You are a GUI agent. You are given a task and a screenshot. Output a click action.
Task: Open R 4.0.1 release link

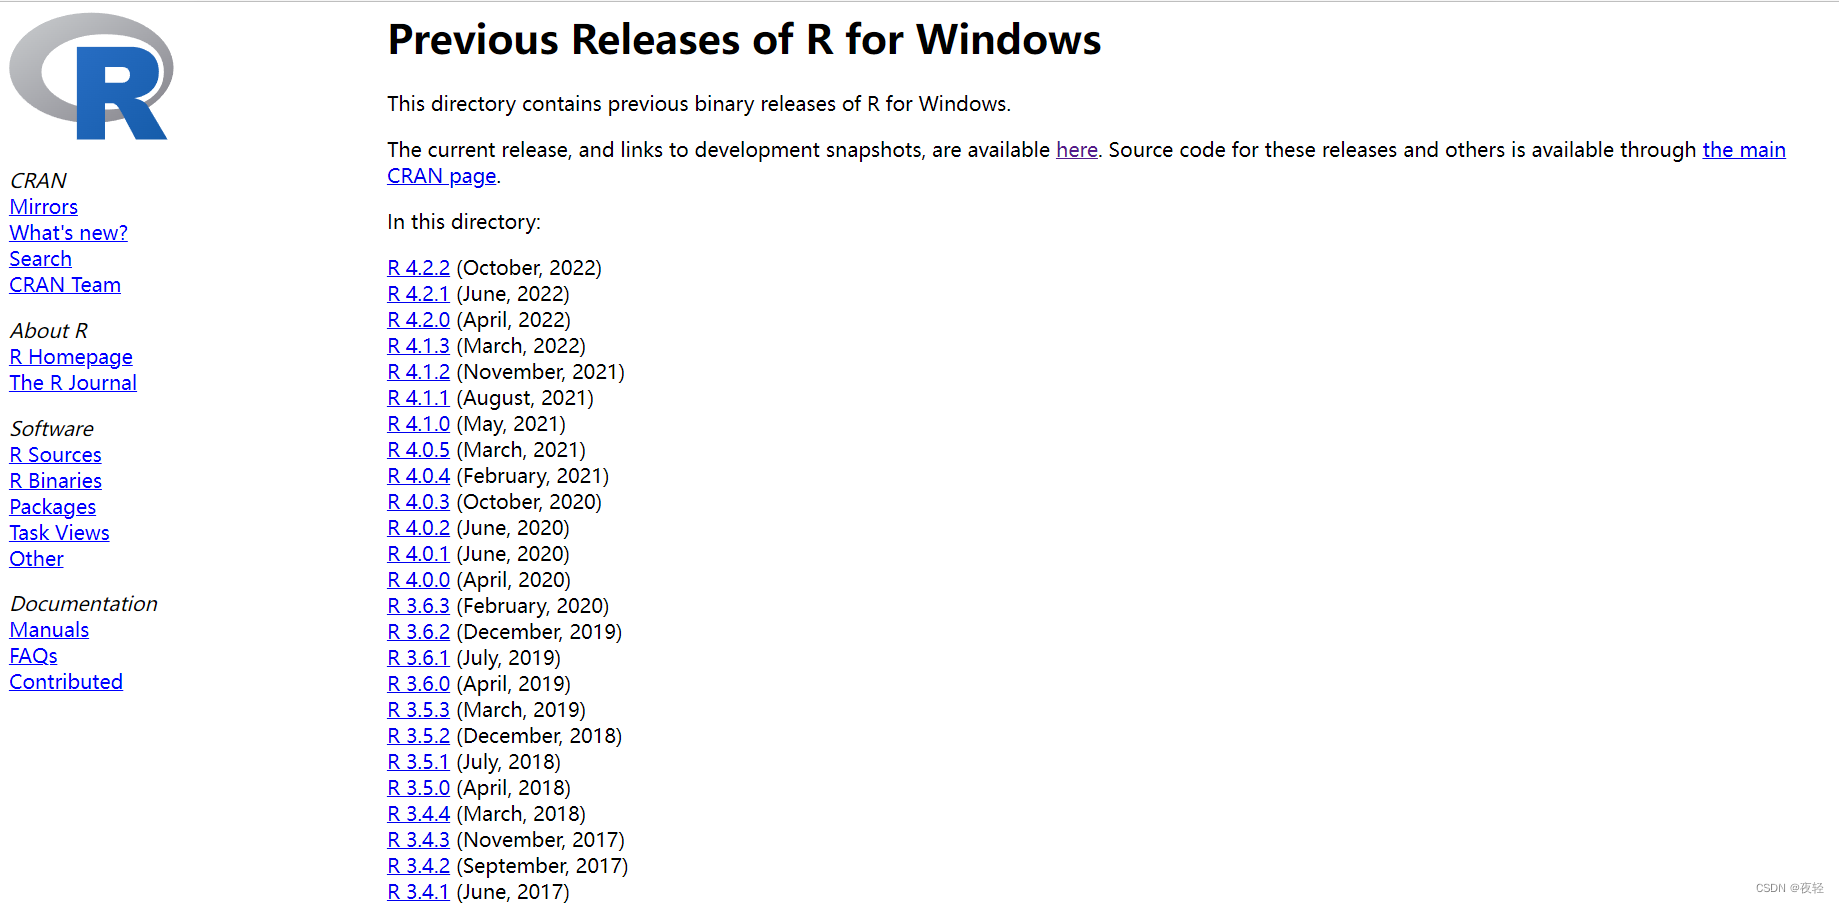(419, 554)
